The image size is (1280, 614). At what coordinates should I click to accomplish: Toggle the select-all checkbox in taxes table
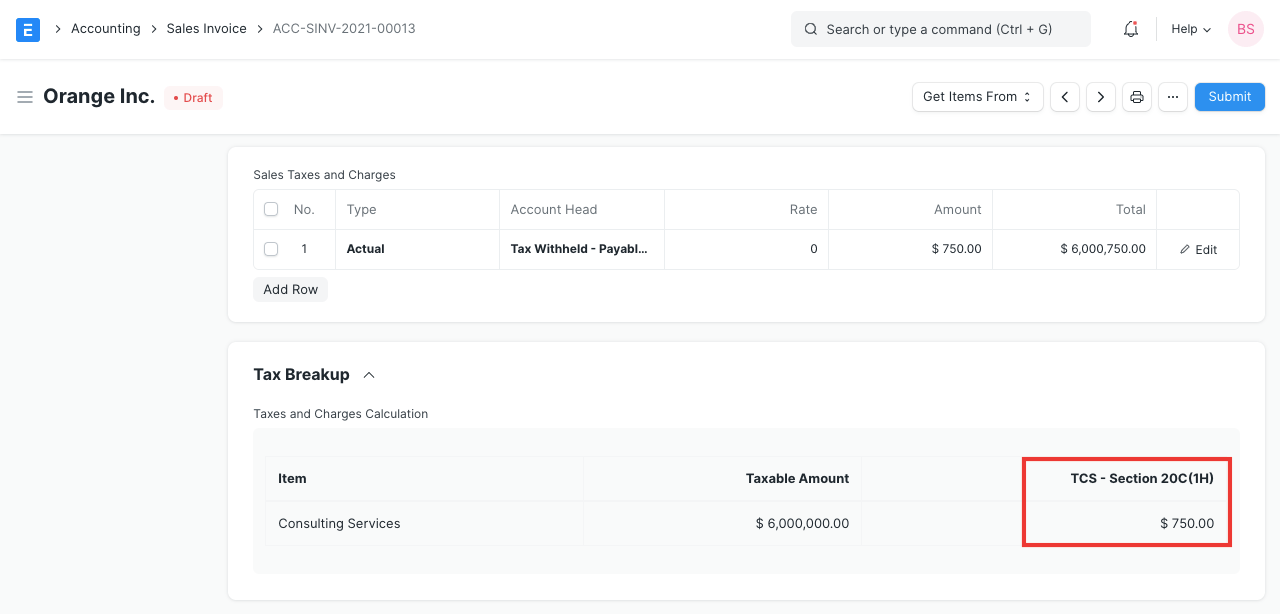coord(271,208)
